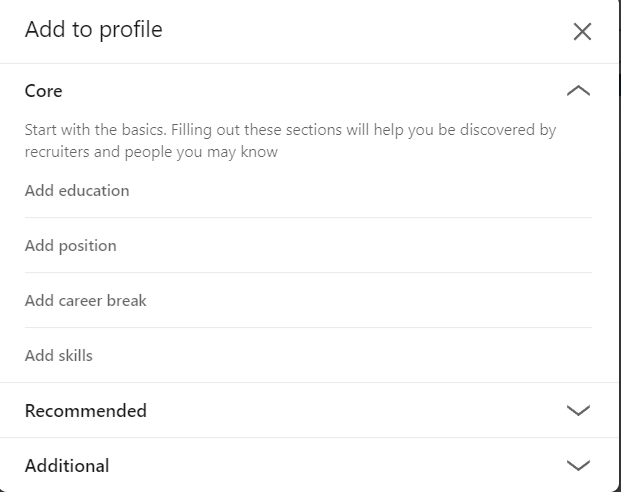Click the Additional section heading
This screenshot has width=621, height=492.
pos(67,465)
